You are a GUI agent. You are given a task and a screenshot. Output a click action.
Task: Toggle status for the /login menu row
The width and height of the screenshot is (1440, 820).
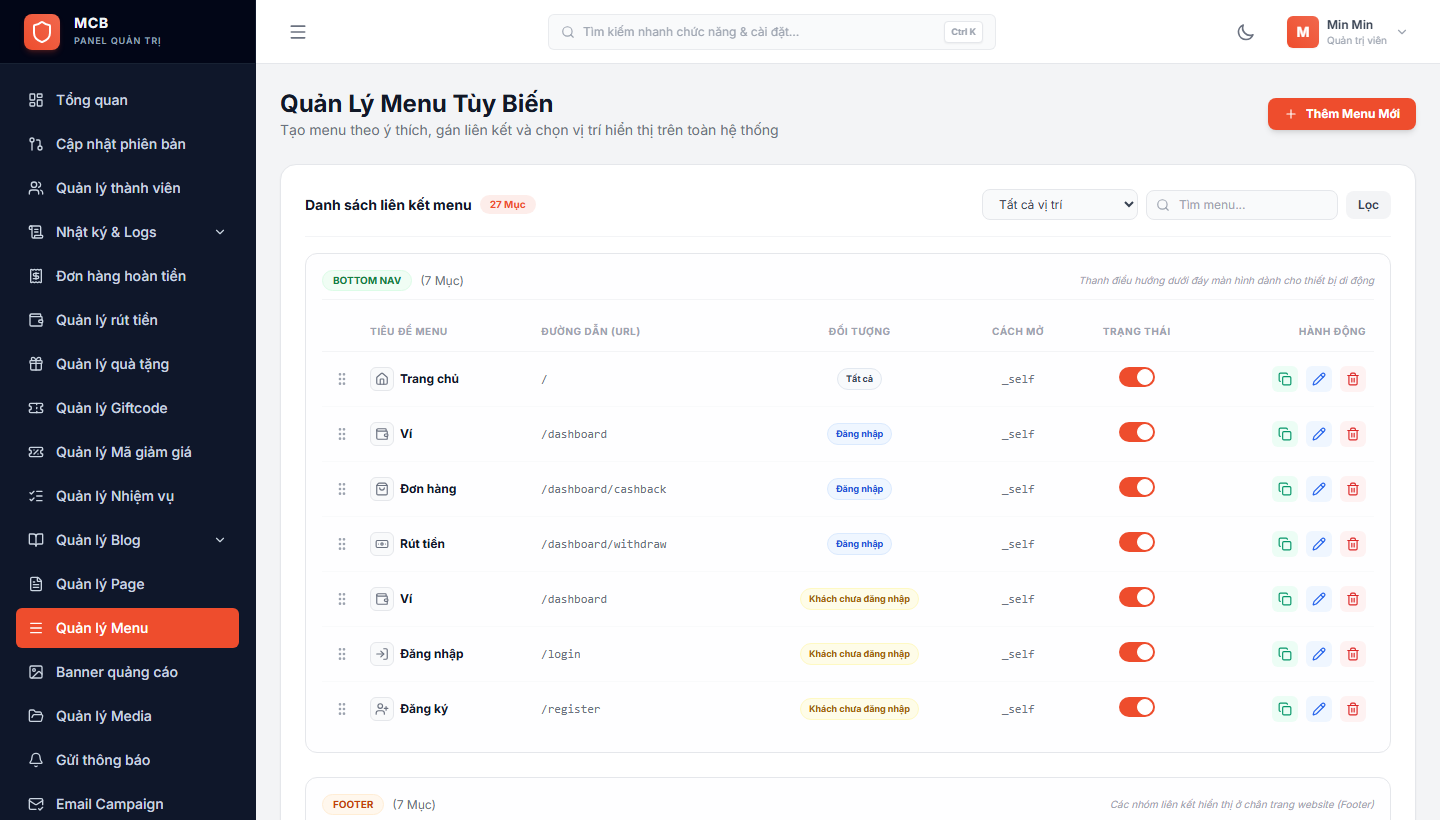1137,652
